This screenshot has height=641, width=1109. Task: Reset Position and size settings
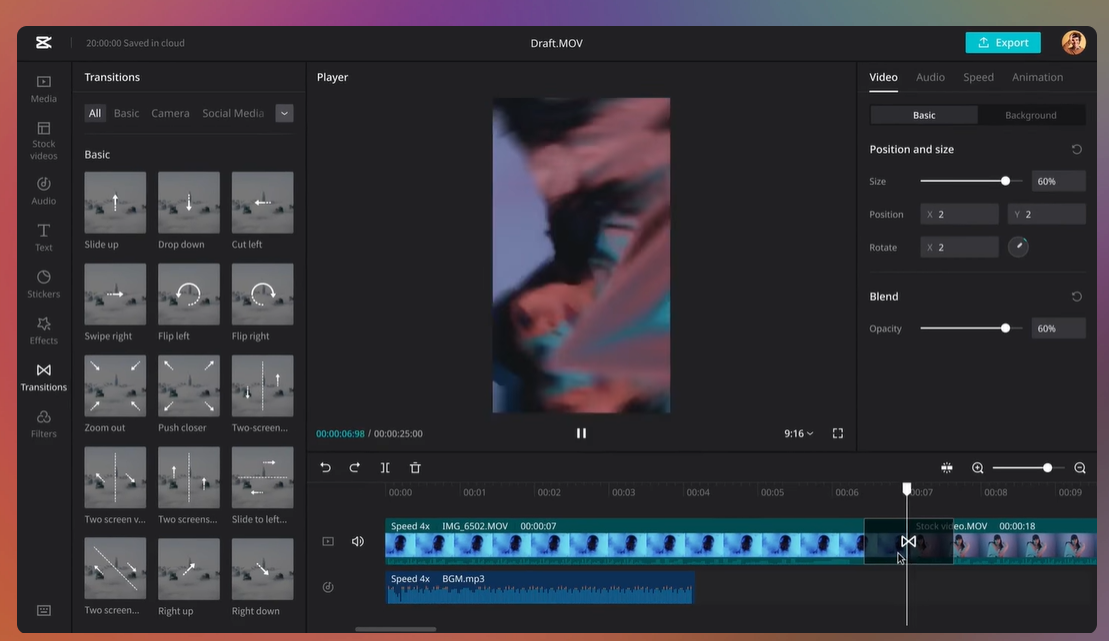coord(1076,149)
